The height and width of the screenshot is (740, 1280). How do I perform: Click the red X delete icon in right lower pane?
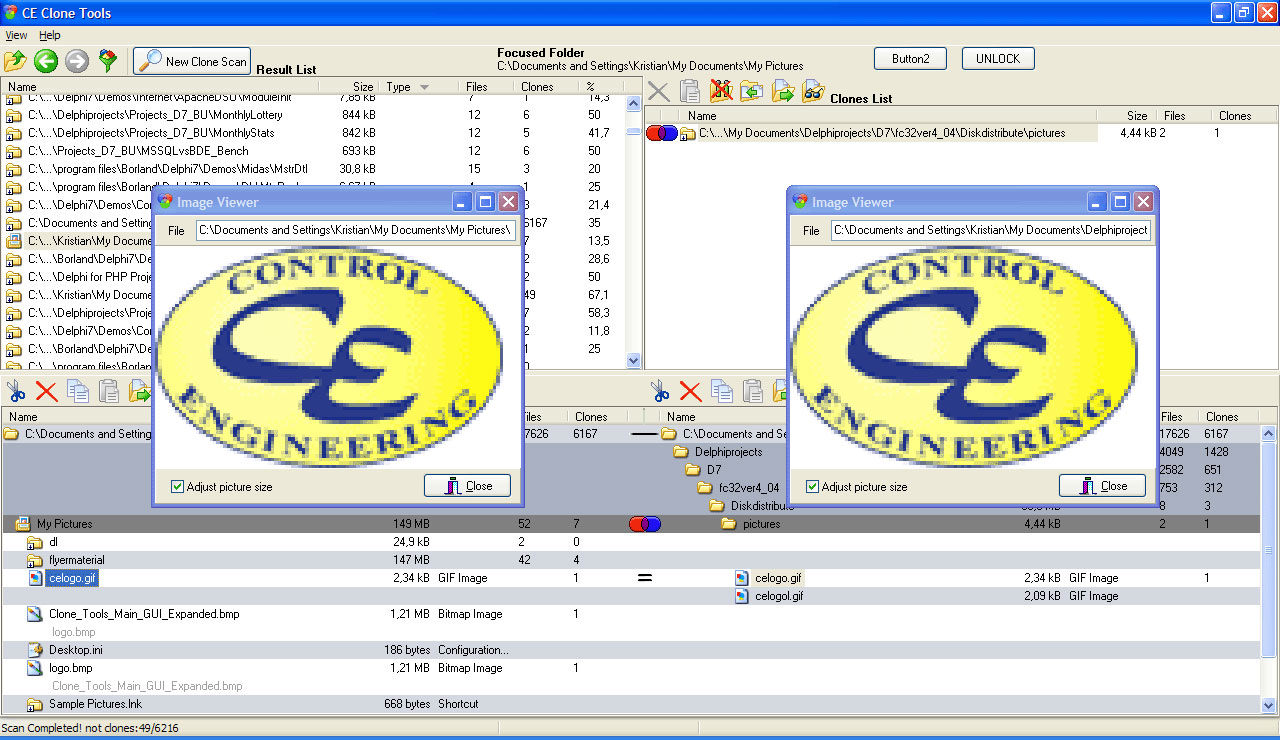tap(690, 391)
